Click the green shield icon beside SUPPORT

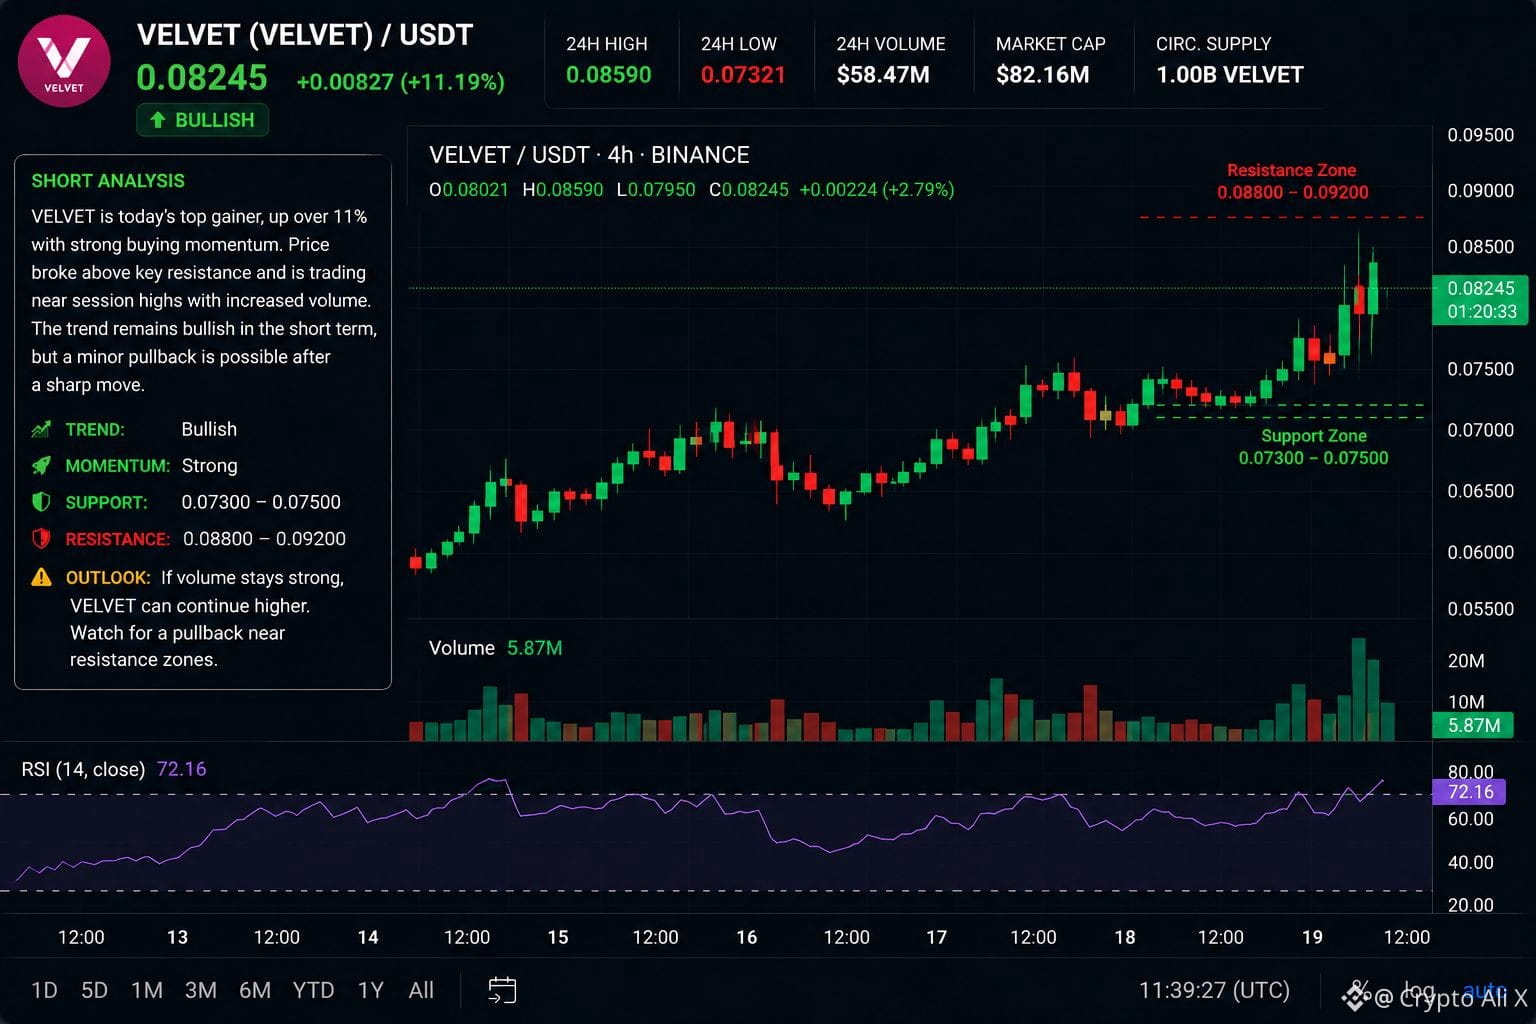coord(41,502)
